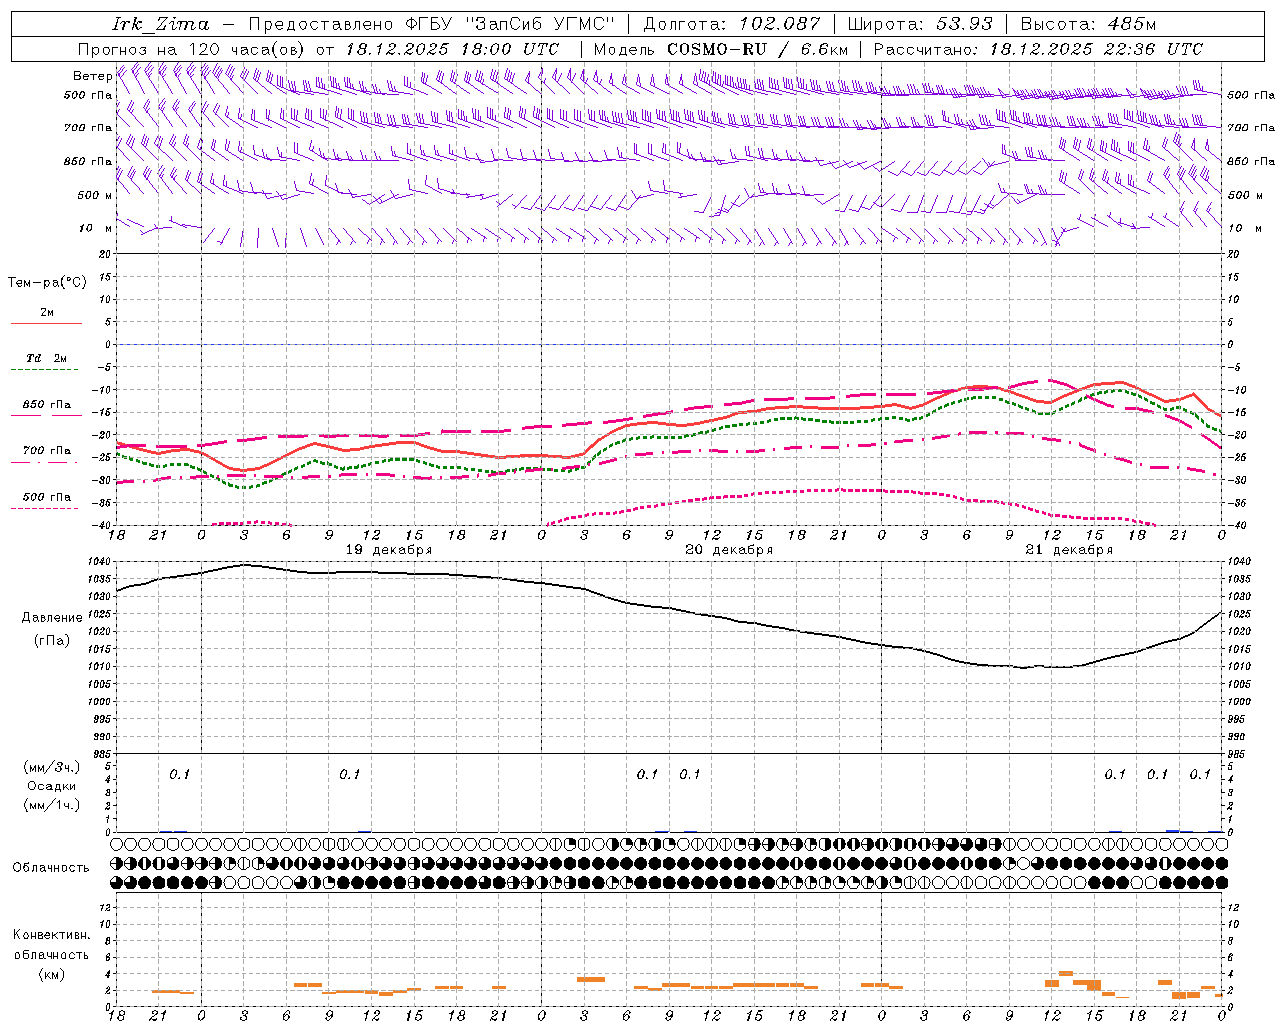
Task: Click the Широта: 53.93 value
Action: (920, 24)
